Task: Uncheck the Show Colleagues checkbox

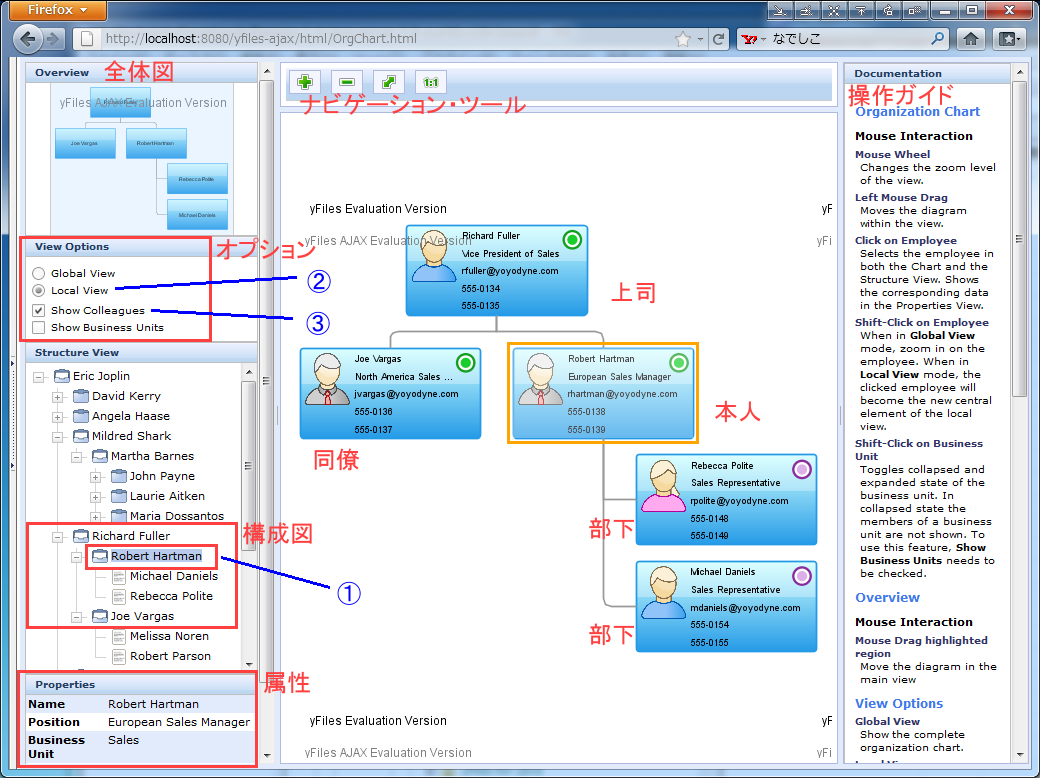Action: pyautogui.click(x=39, y=310)
